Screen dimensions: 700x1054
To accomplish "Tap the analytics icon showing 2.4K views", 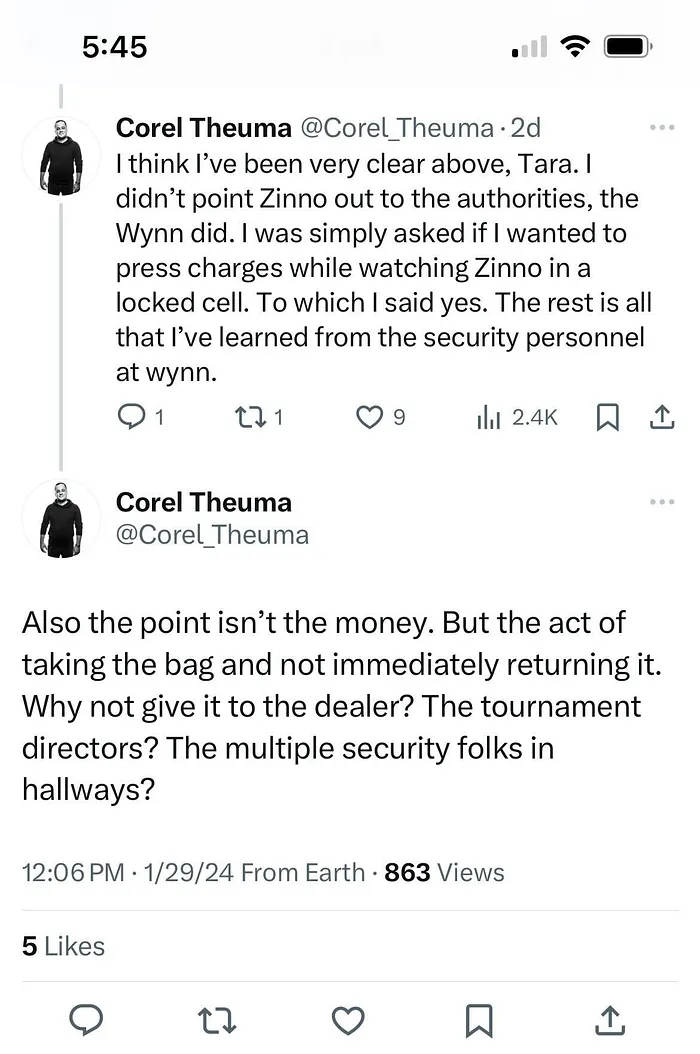I will click(490, 417).
